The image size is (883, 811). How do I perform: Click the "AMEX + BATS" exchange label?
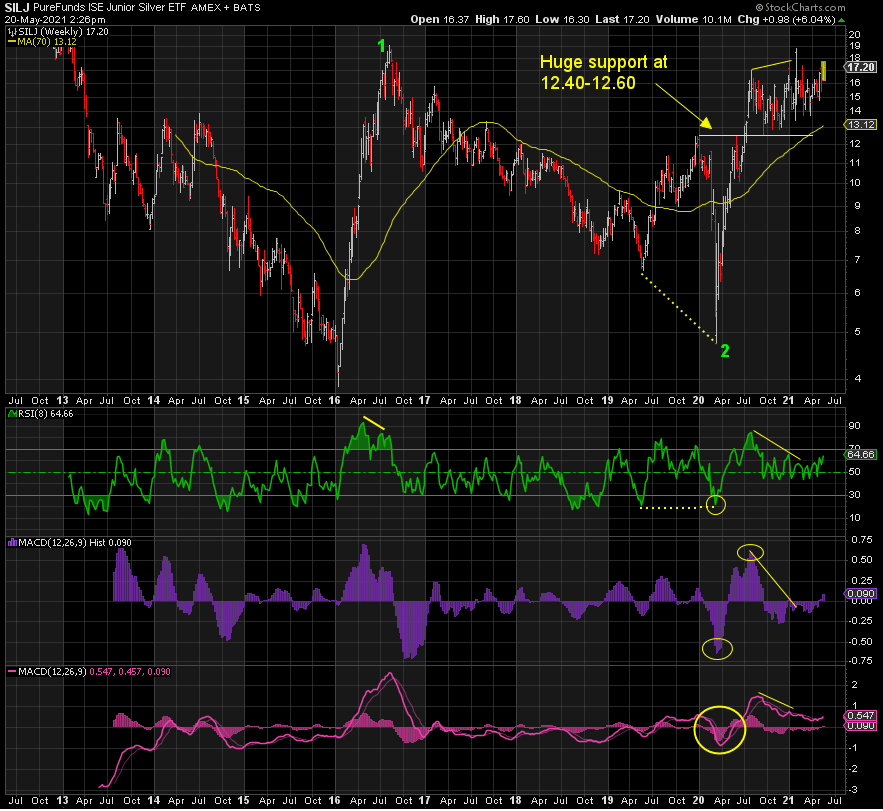[226, 8]
